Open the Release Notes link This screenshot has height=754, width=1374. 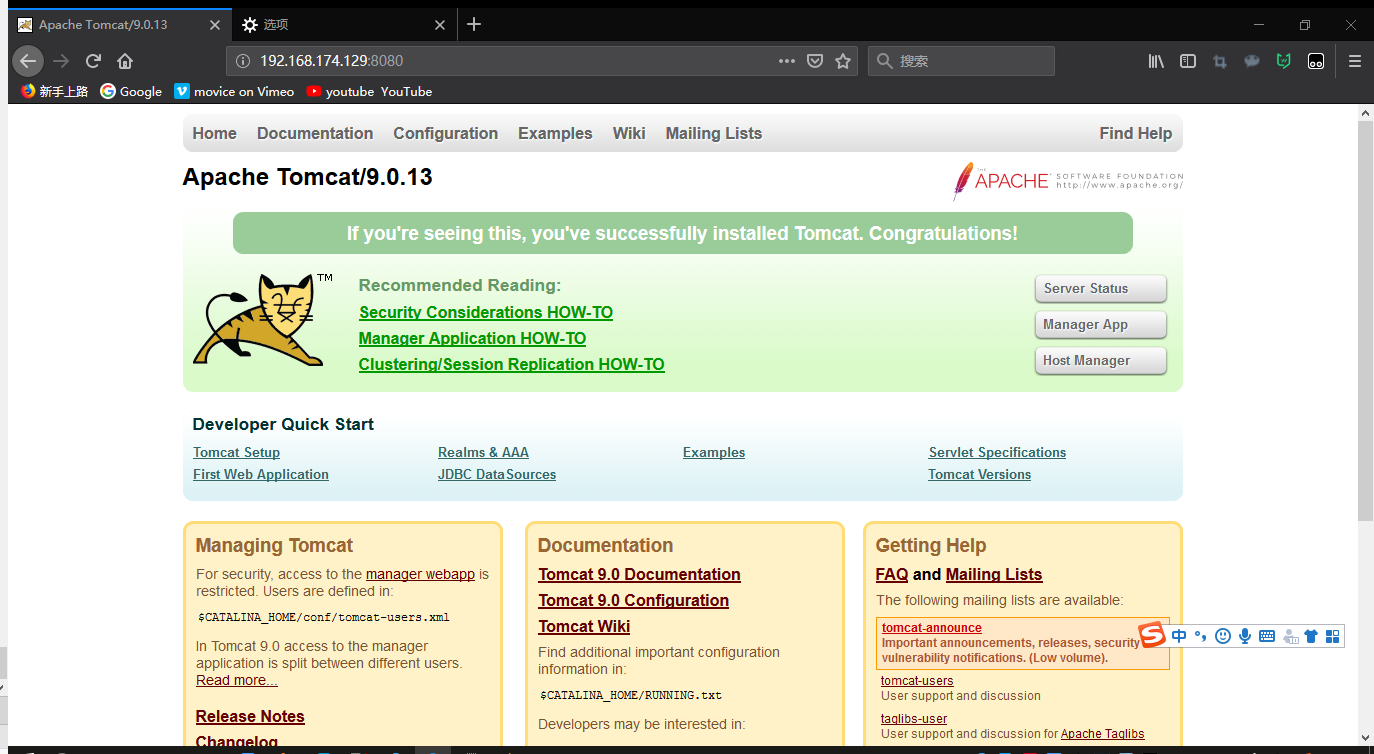click(x=250, y=716)
